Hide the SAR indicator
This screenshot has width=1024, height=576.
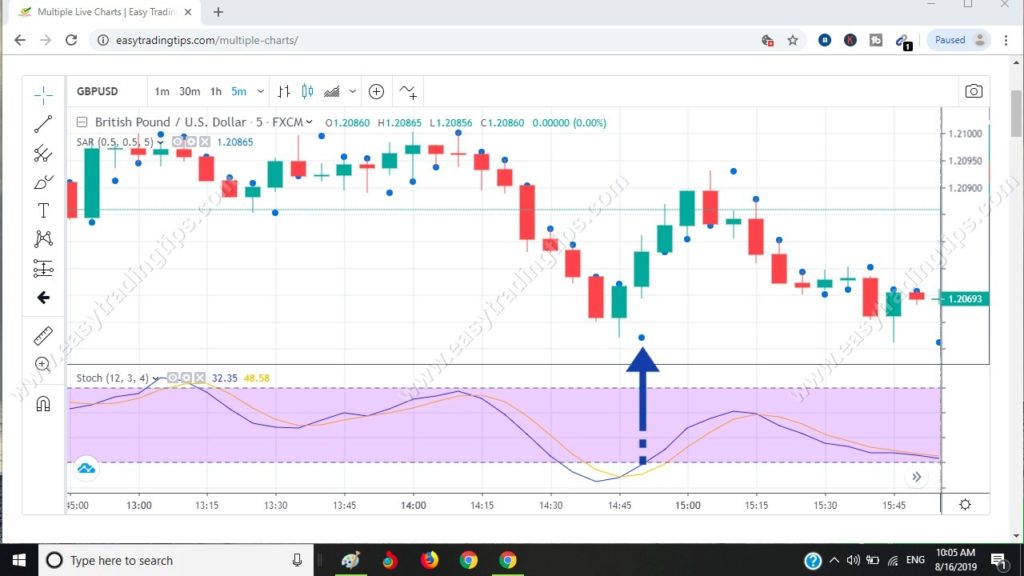tap(177, 141)
